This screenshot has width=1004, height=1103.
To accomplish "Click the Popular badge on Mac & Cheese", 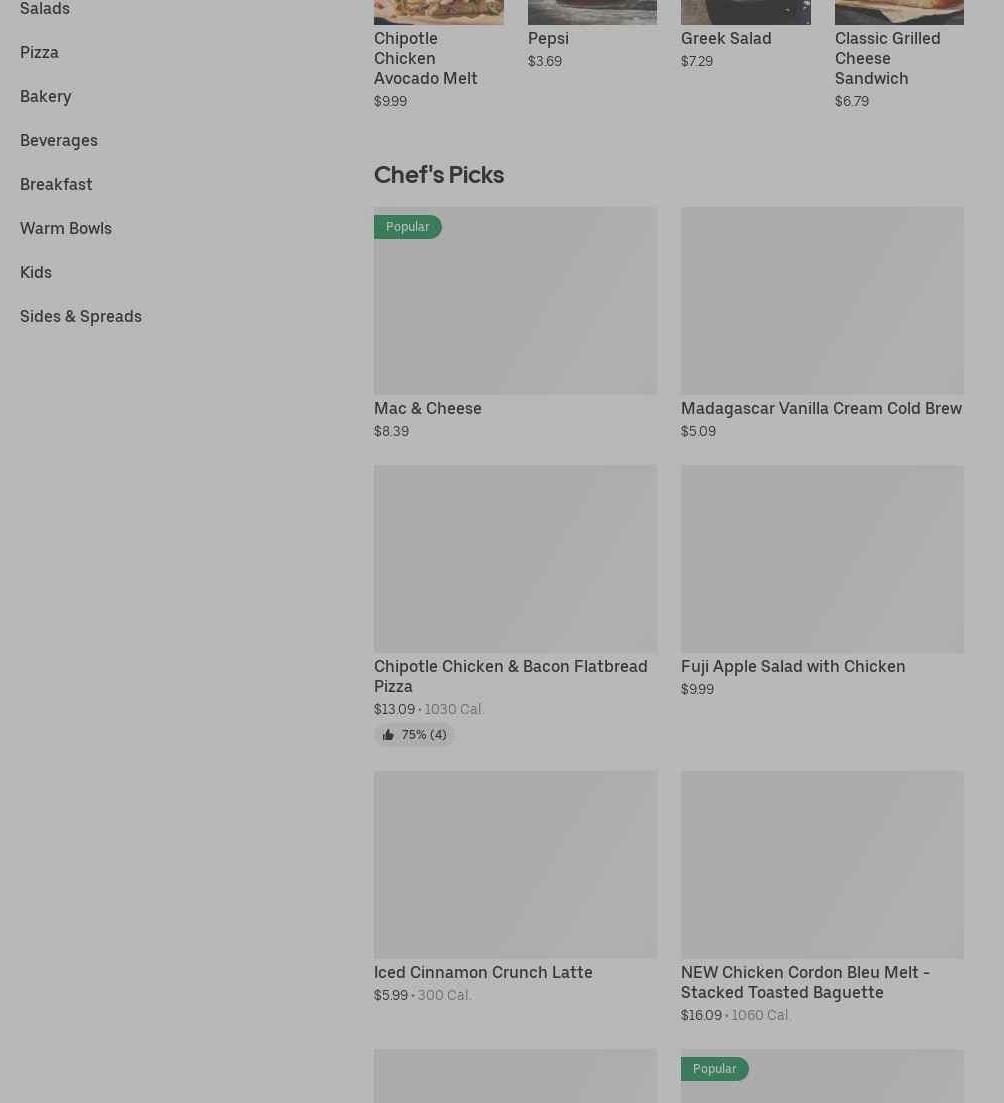I will click(407, 227).
